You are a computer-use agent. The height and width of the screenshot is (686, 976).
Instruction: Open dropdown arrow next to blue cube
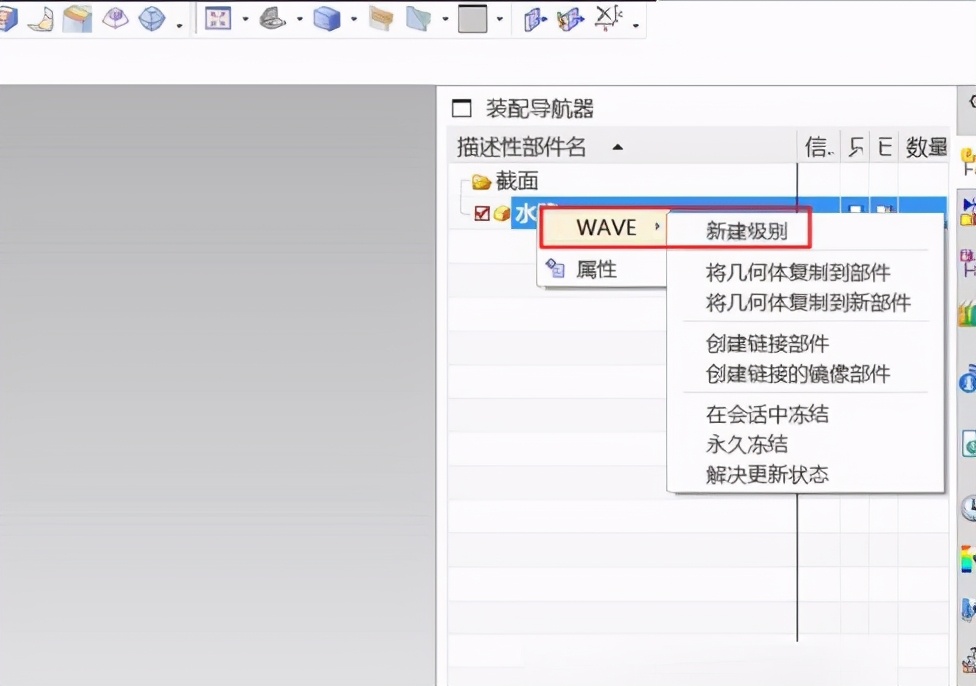point(353,20)
